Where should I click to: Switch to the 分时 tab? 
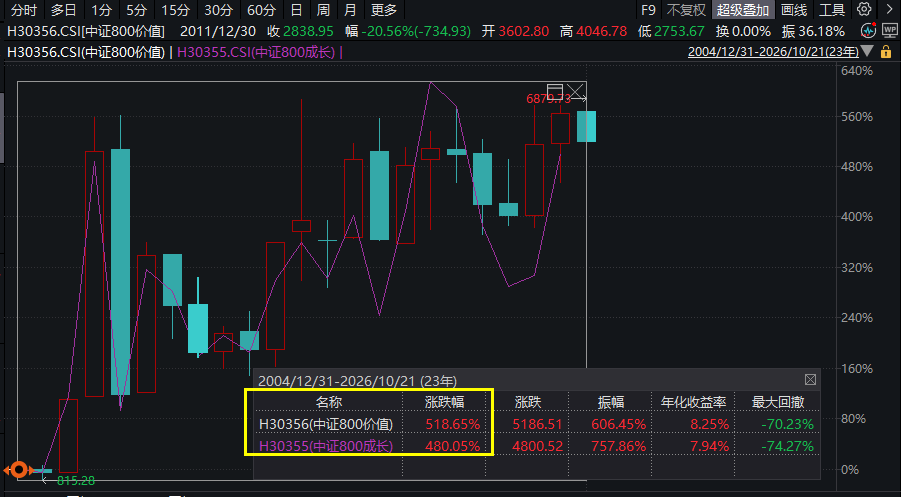pos(23,10)
